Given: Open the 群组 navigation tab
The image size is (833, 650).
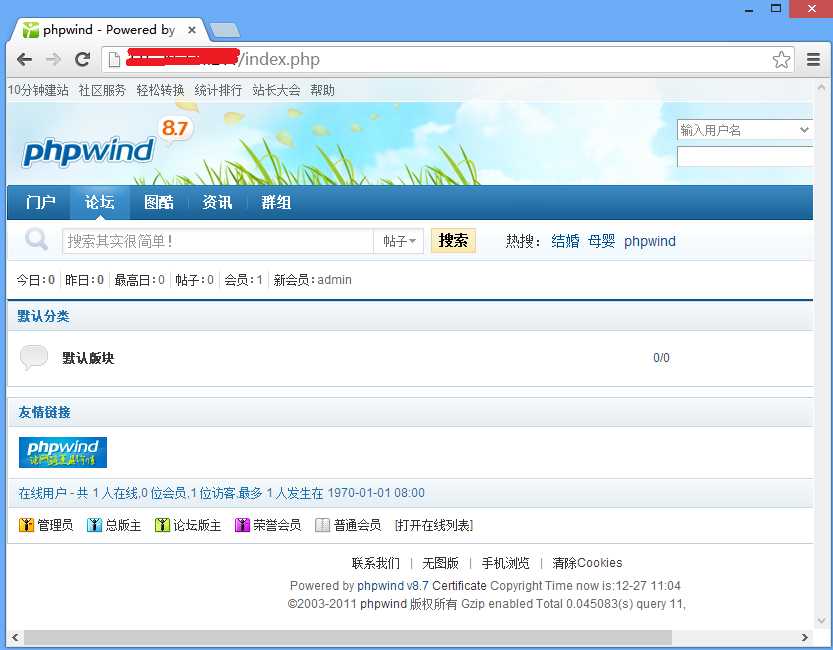Looking at the screenshot, I should [x=276, y=202].
